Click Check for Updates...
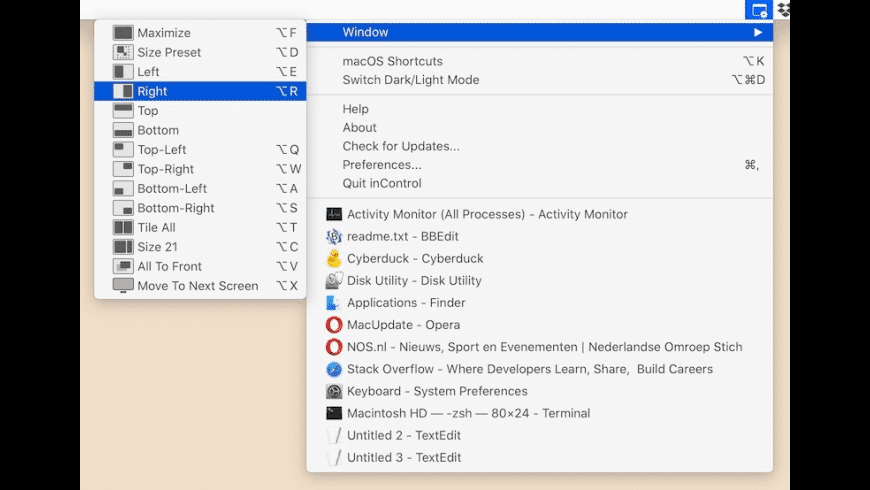The image size is (870, 490). [x=401, y=146]
